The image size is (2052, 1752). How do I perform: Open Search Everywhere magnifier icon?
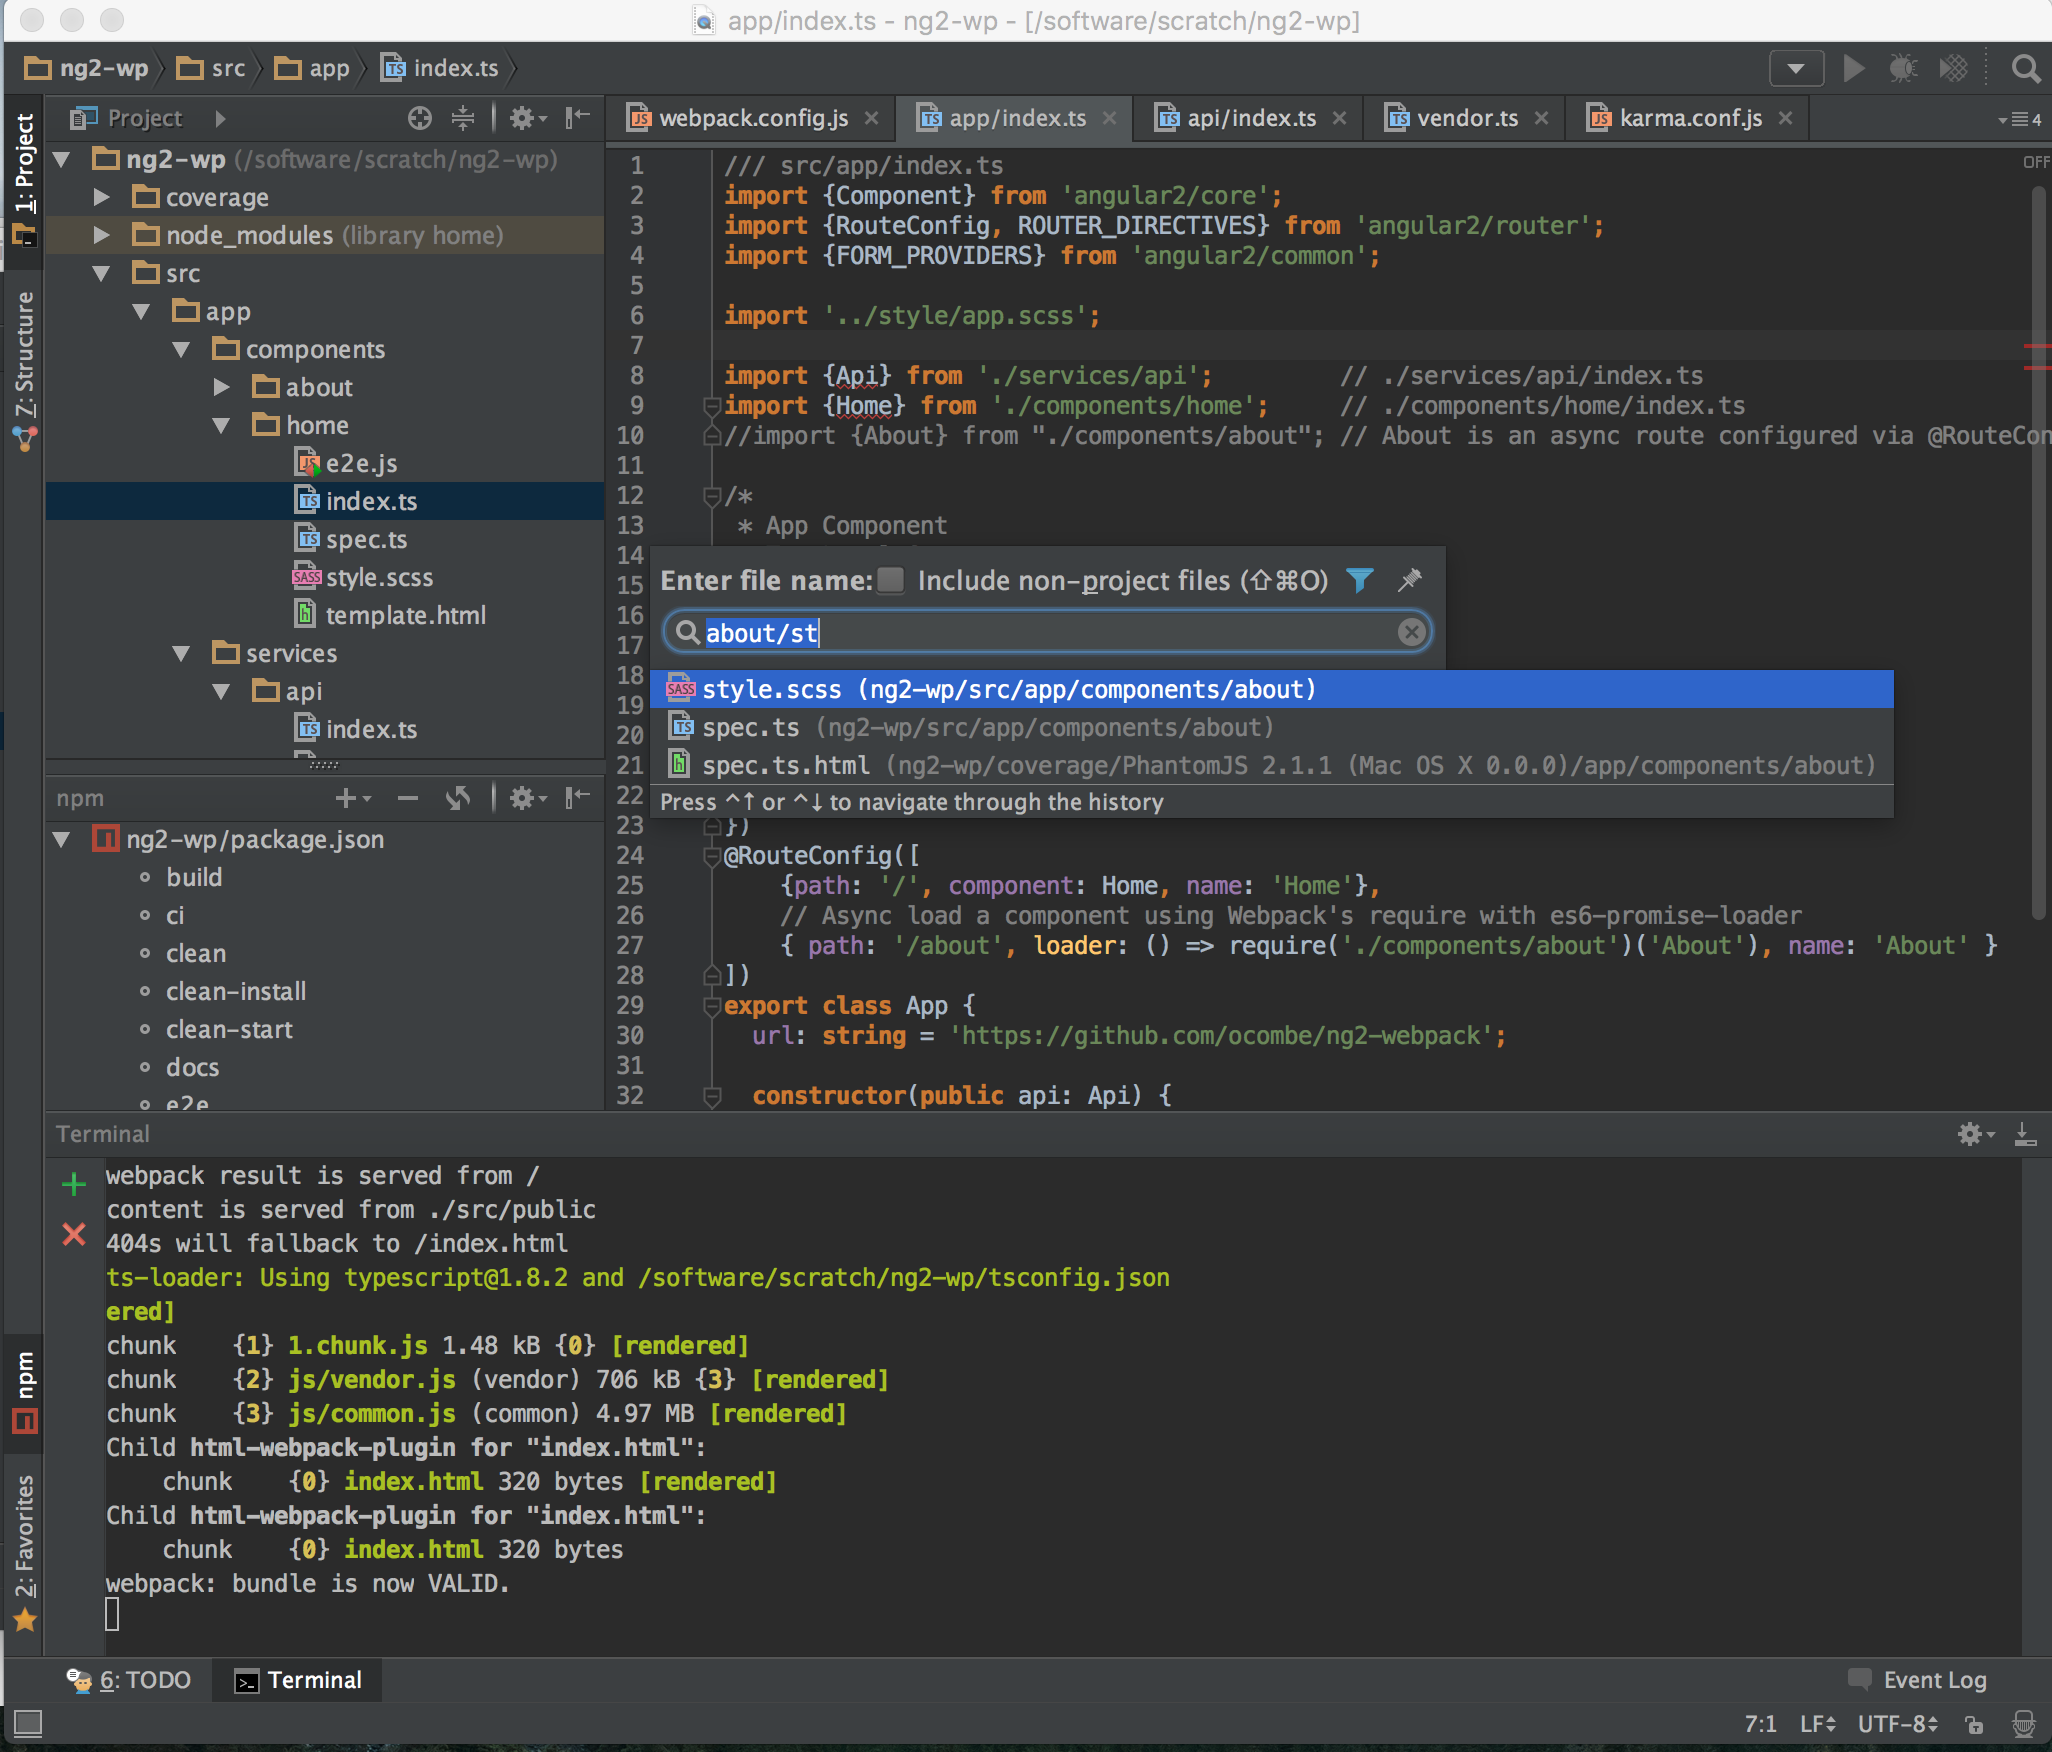2025,68
